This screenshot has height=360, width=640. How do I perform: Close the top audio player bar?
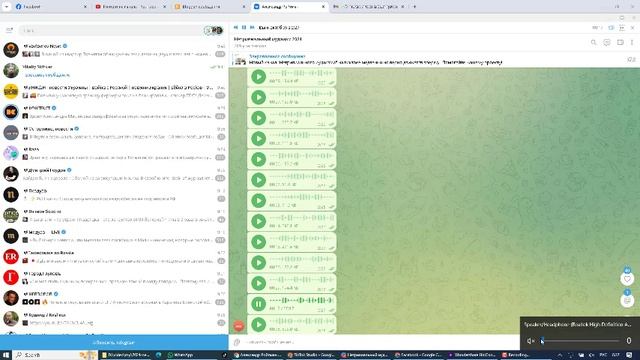click(x=632, y=28)
